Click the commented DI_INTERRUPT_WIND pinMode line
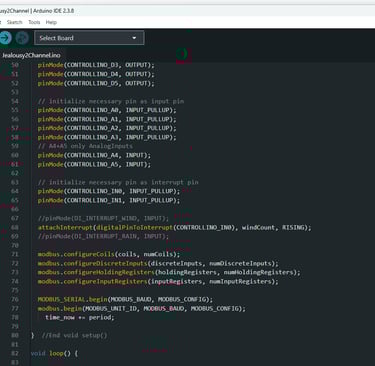 [103, 218]
